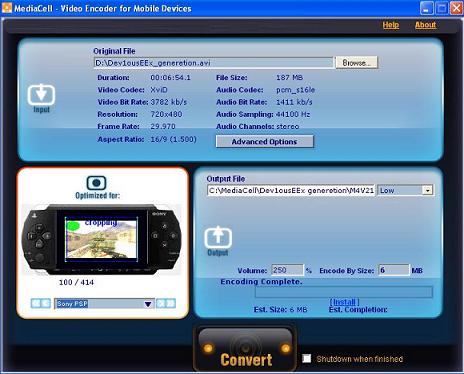
Task: Go to next device with single-right arrow
Action: [161, 303]
